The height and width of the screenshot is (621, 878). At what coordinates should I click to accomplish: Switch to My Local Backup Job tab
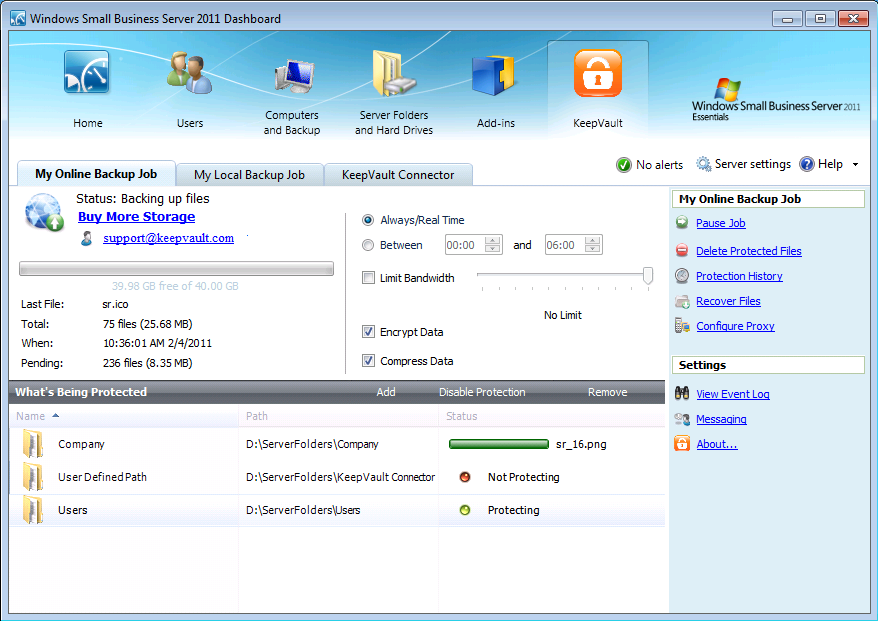pyautogui.click(x=250, y=175)
